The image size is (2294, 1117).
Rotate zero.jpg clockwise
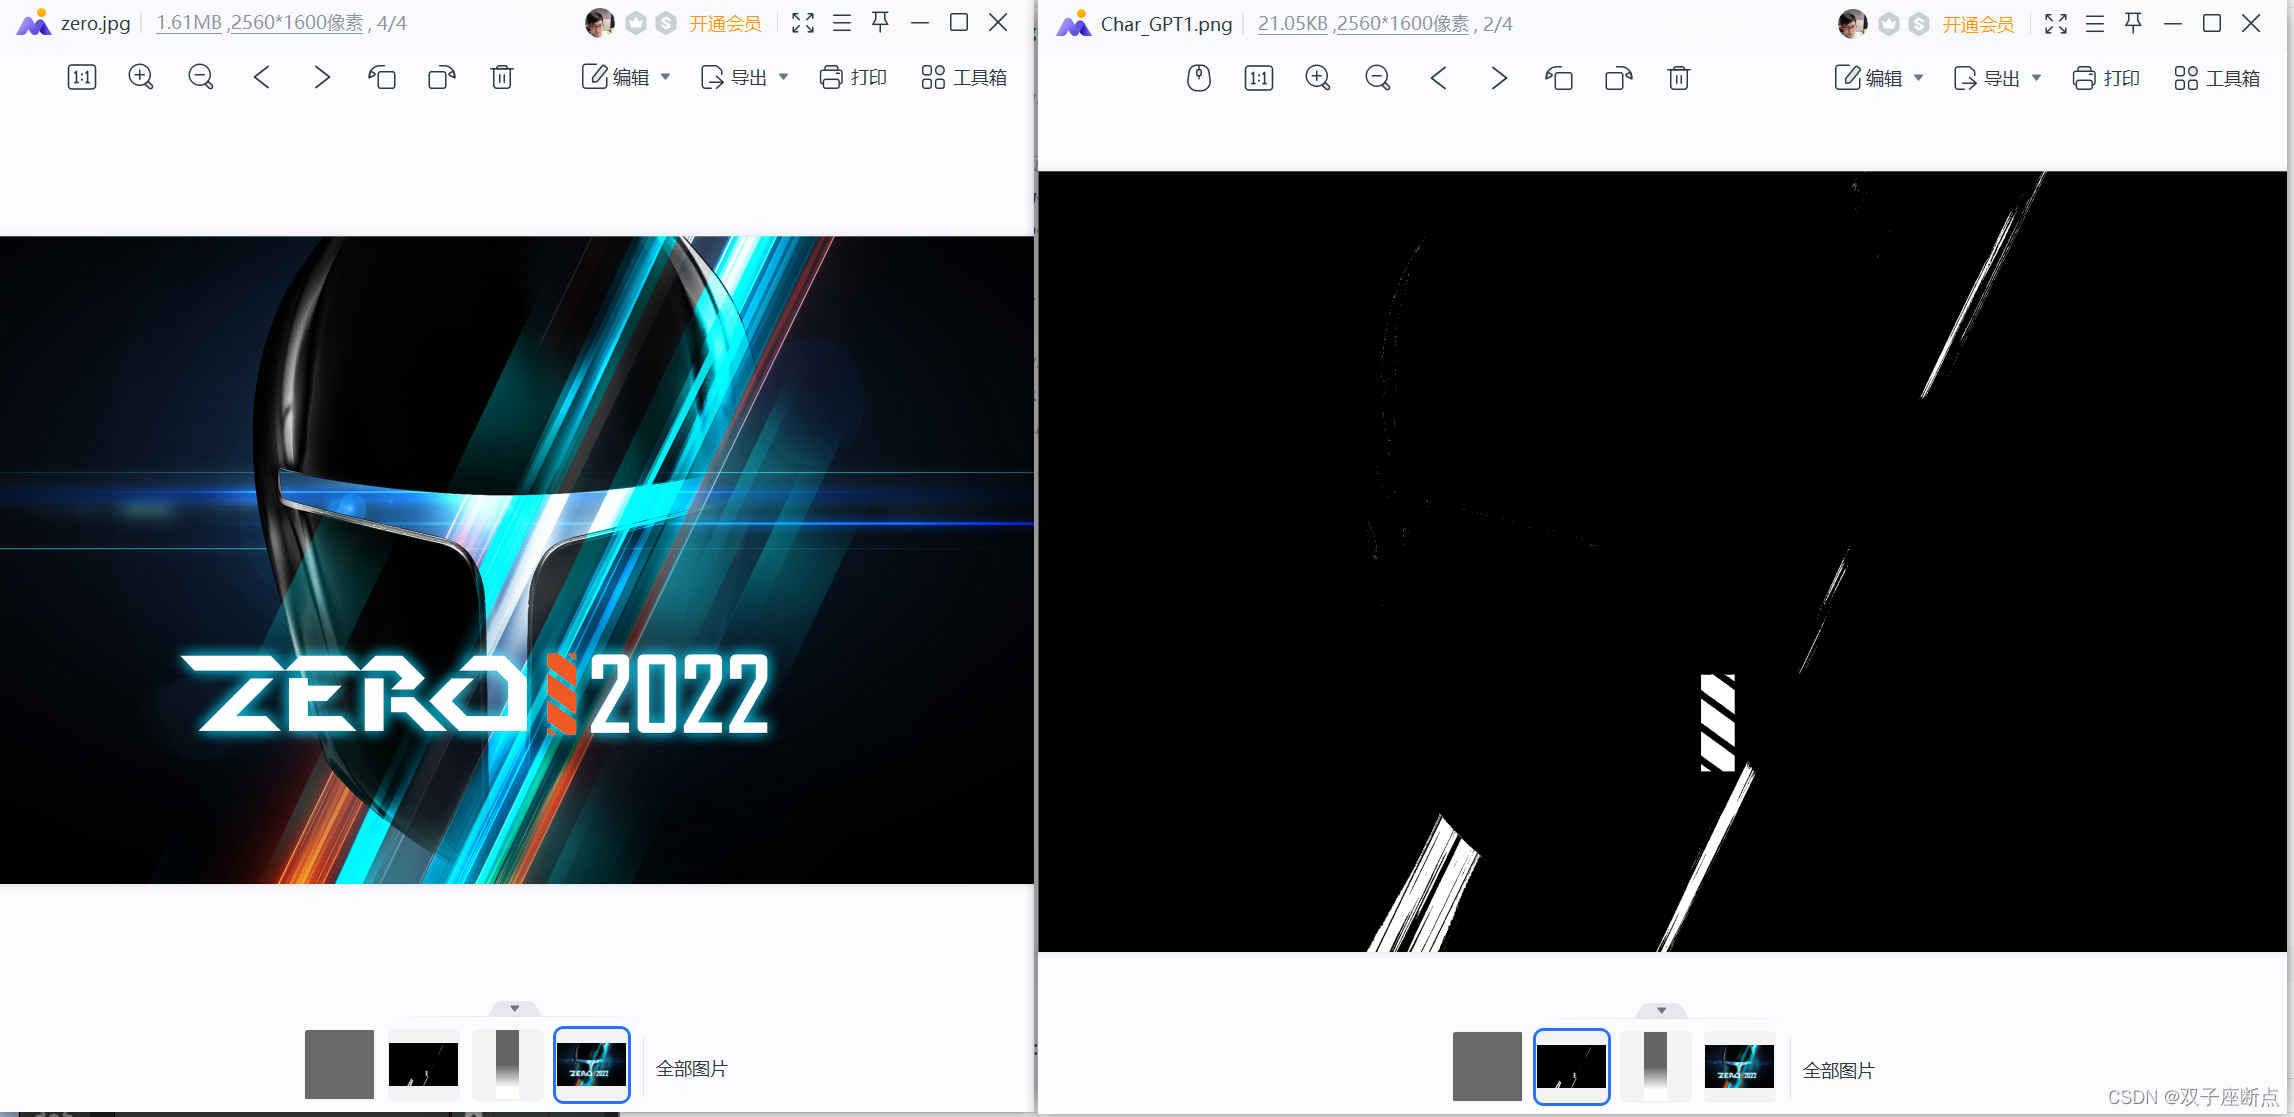(x=441, y=77)
